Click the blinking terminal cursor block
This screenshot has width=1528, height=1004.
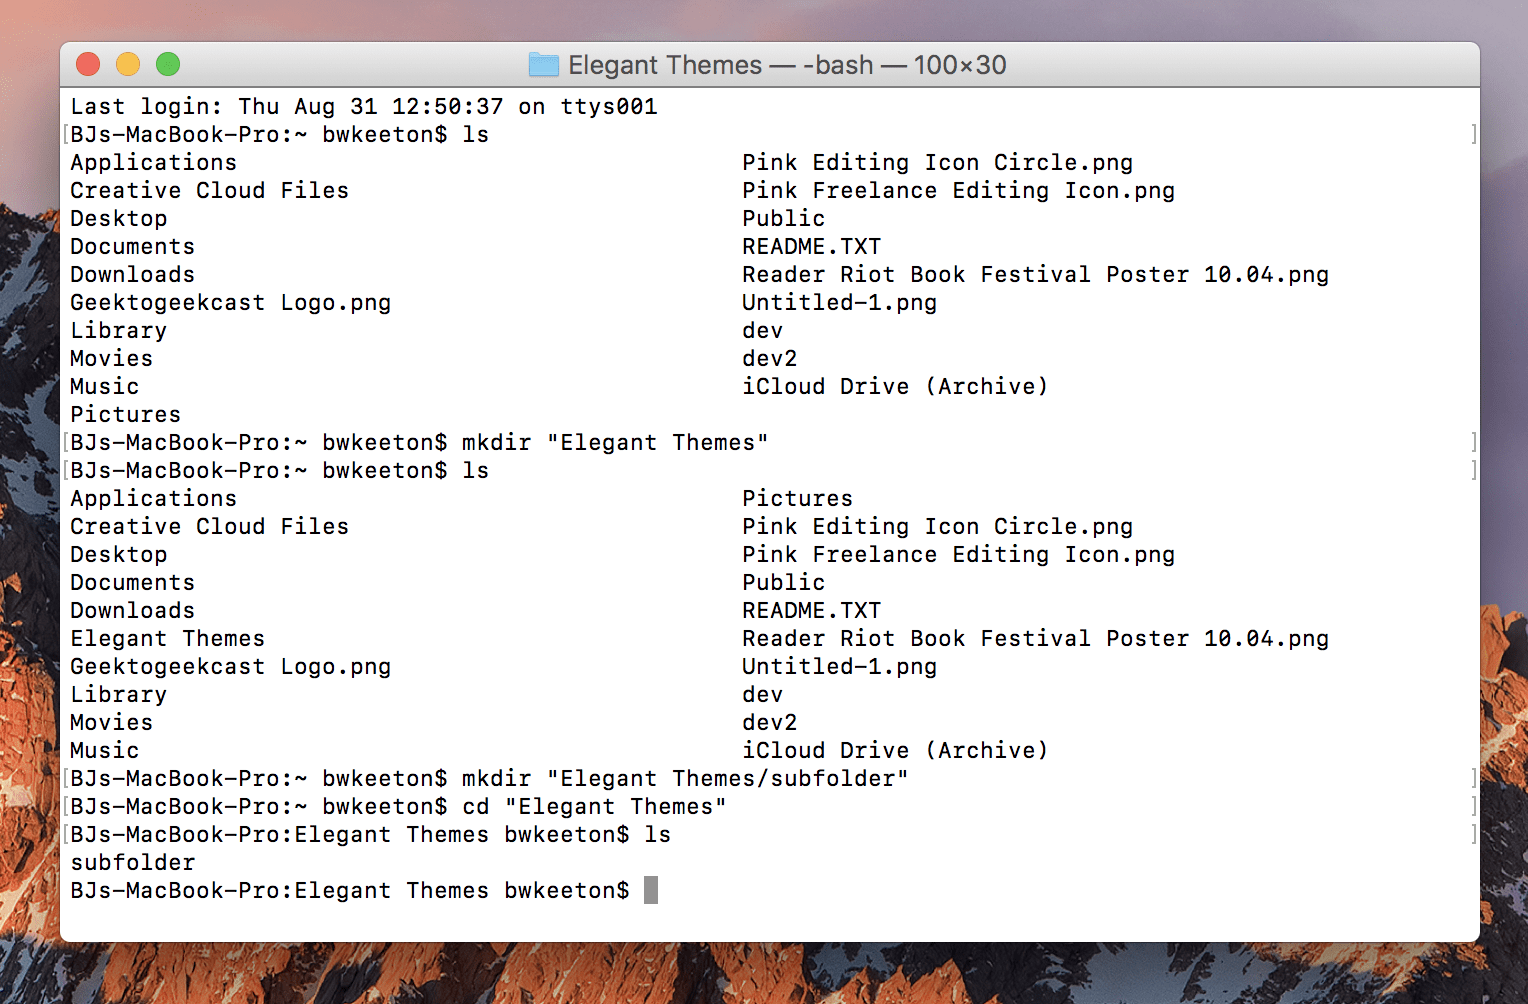651,889
